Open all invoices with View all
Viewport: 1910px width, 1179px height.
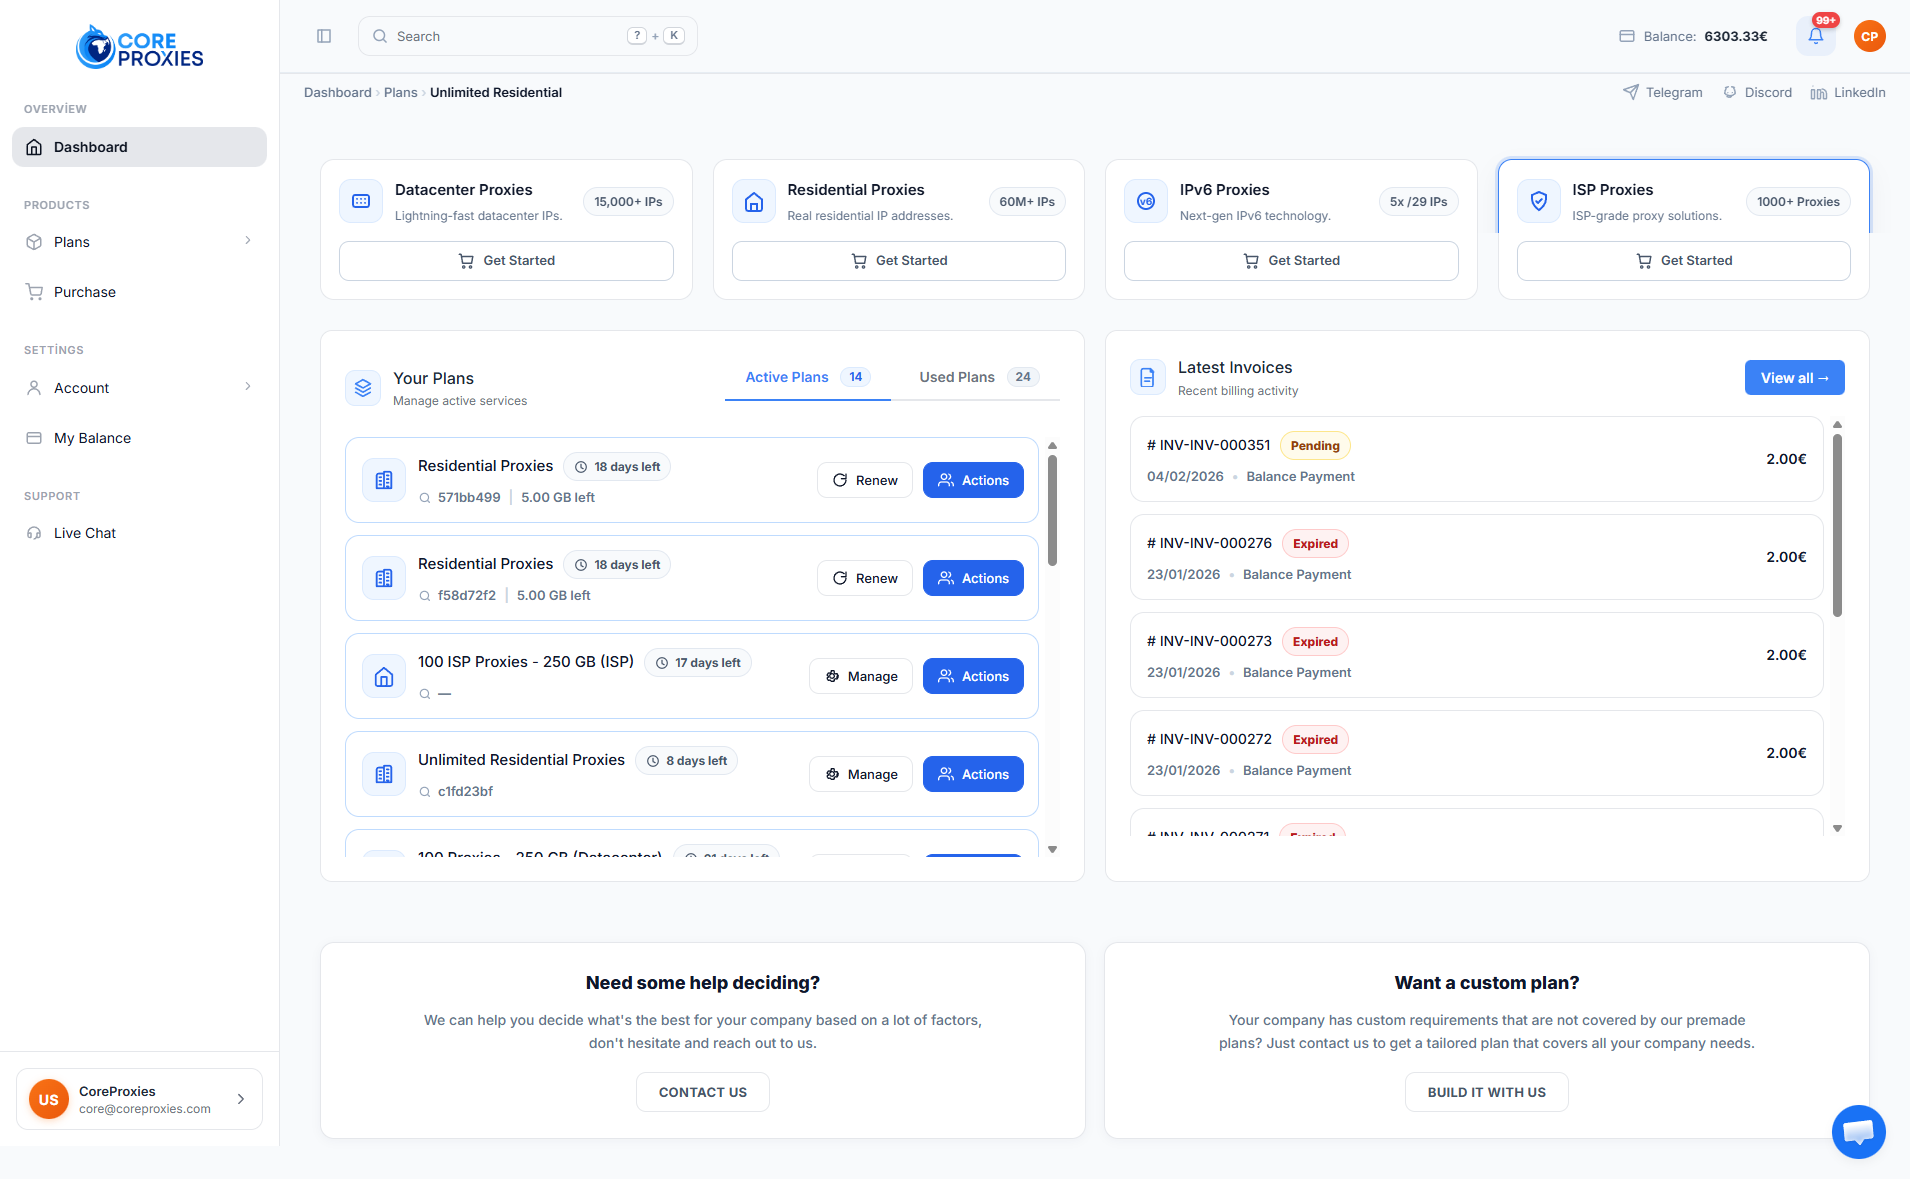pos(1793,377)
